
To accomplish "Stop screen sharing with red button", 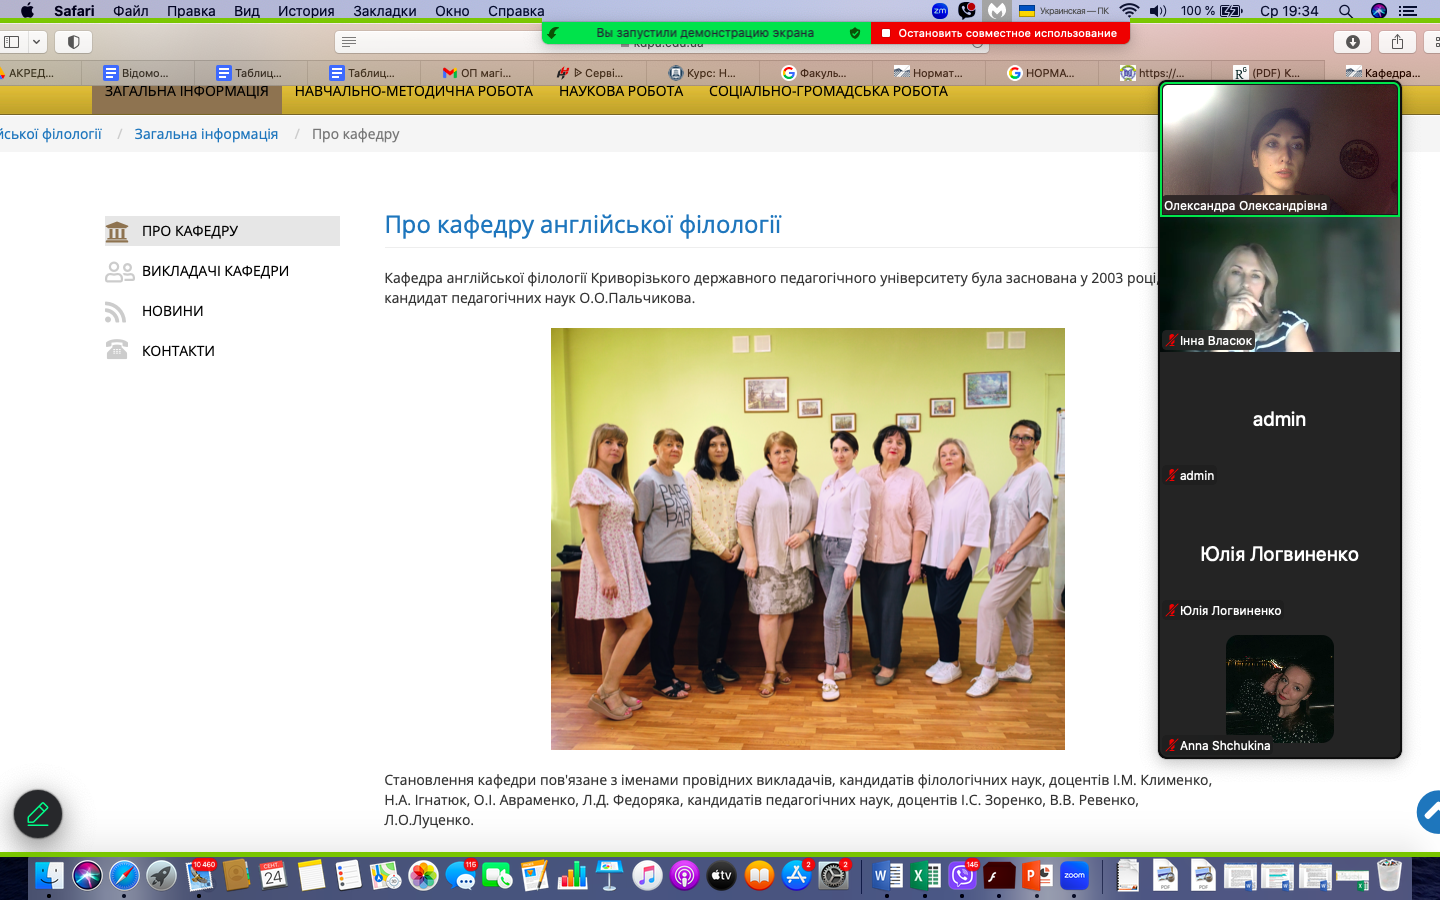I will tap(1000, 33).
